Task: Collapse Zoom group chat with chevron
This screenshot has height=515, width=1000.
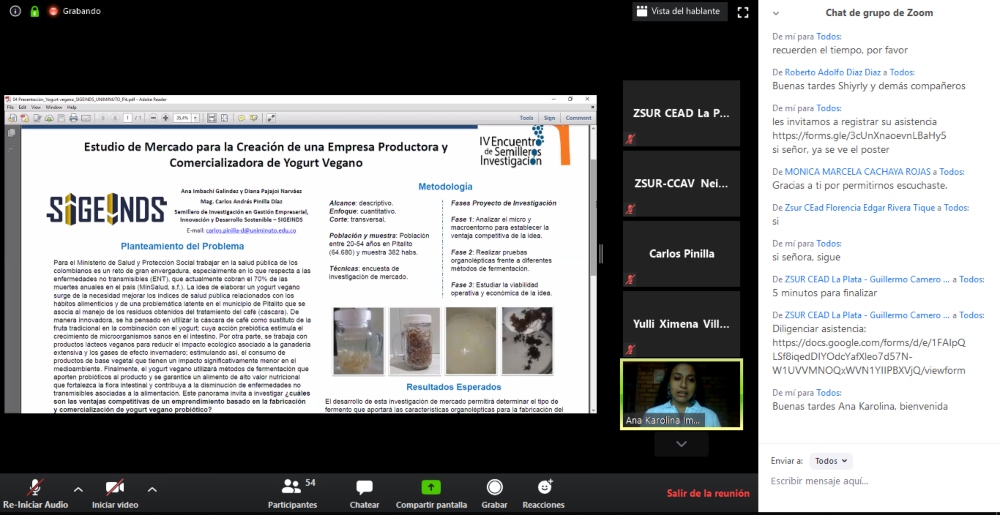Action: click(776, 13)
